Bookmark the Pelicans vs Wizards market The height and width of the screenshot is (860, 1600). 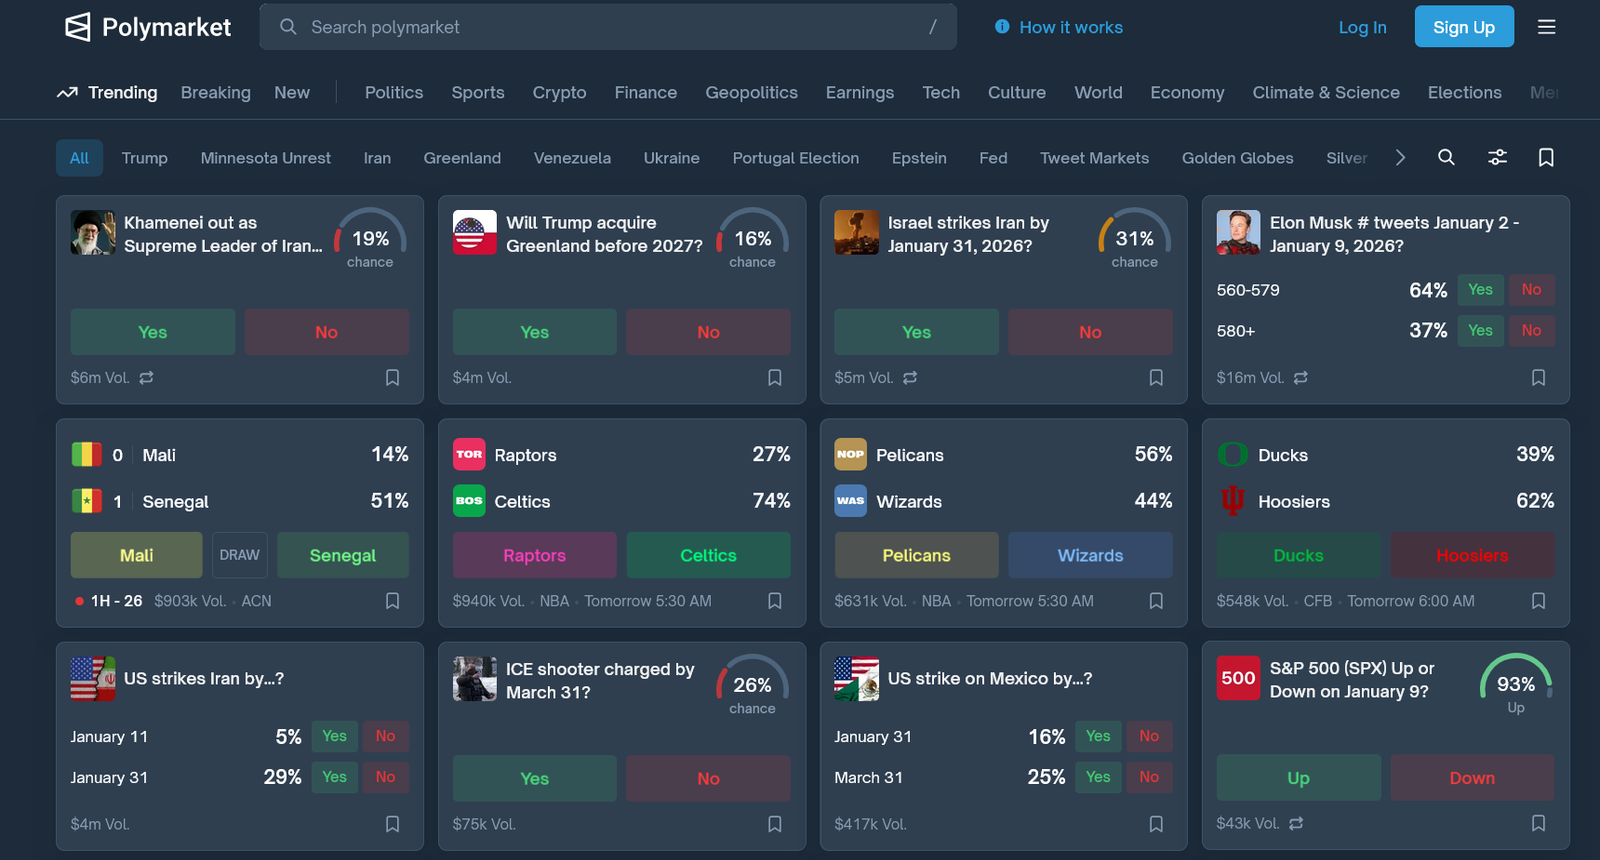(1156, 601)
